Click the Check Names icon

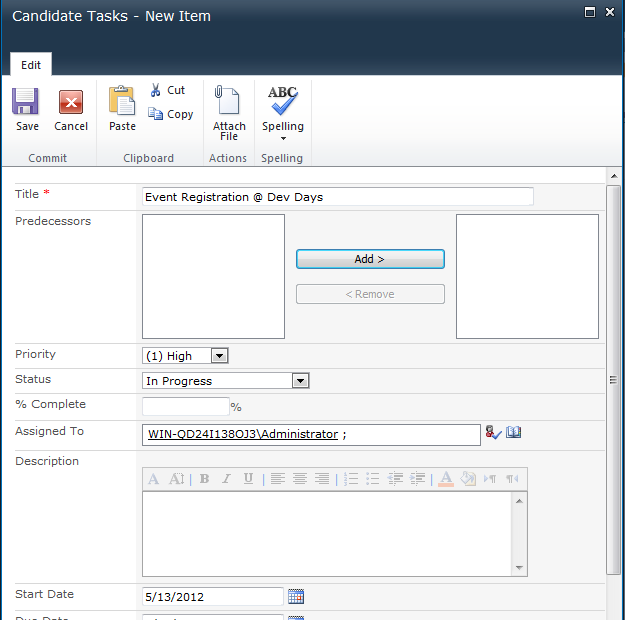493,432
